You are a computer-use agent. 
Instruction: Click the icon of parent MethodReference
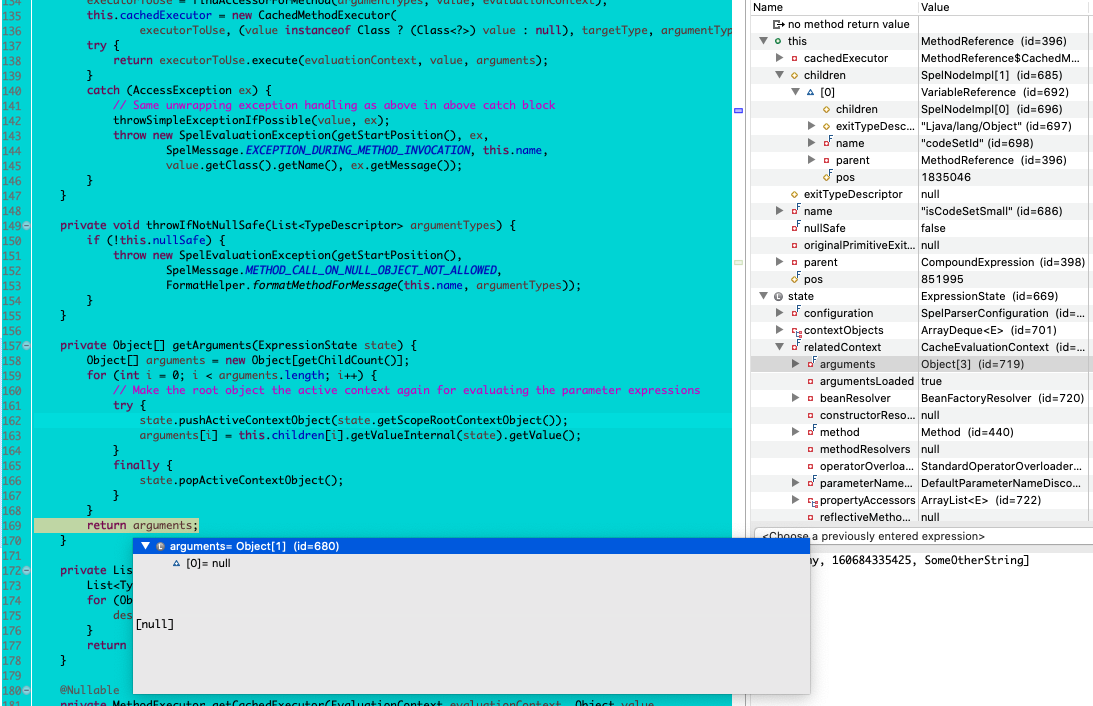(x=827, y=160)
